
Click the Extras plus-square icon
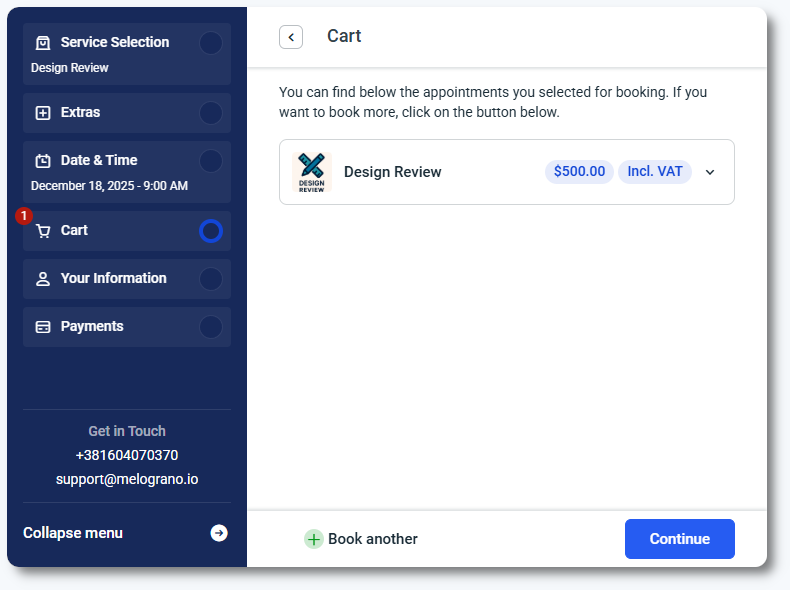[43, 113]
